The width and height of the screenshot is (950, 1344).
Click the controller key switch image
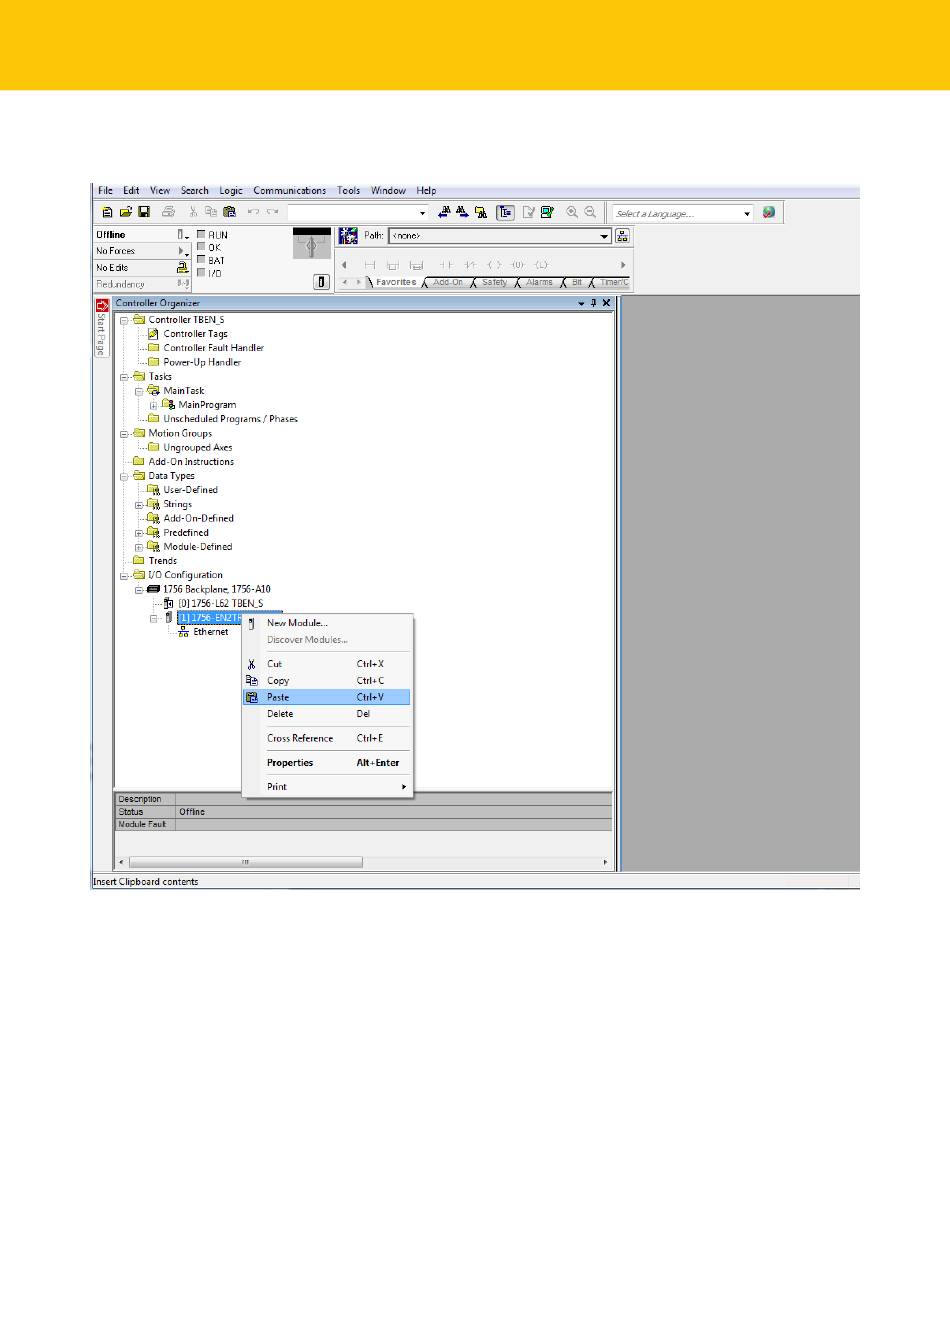311,243
